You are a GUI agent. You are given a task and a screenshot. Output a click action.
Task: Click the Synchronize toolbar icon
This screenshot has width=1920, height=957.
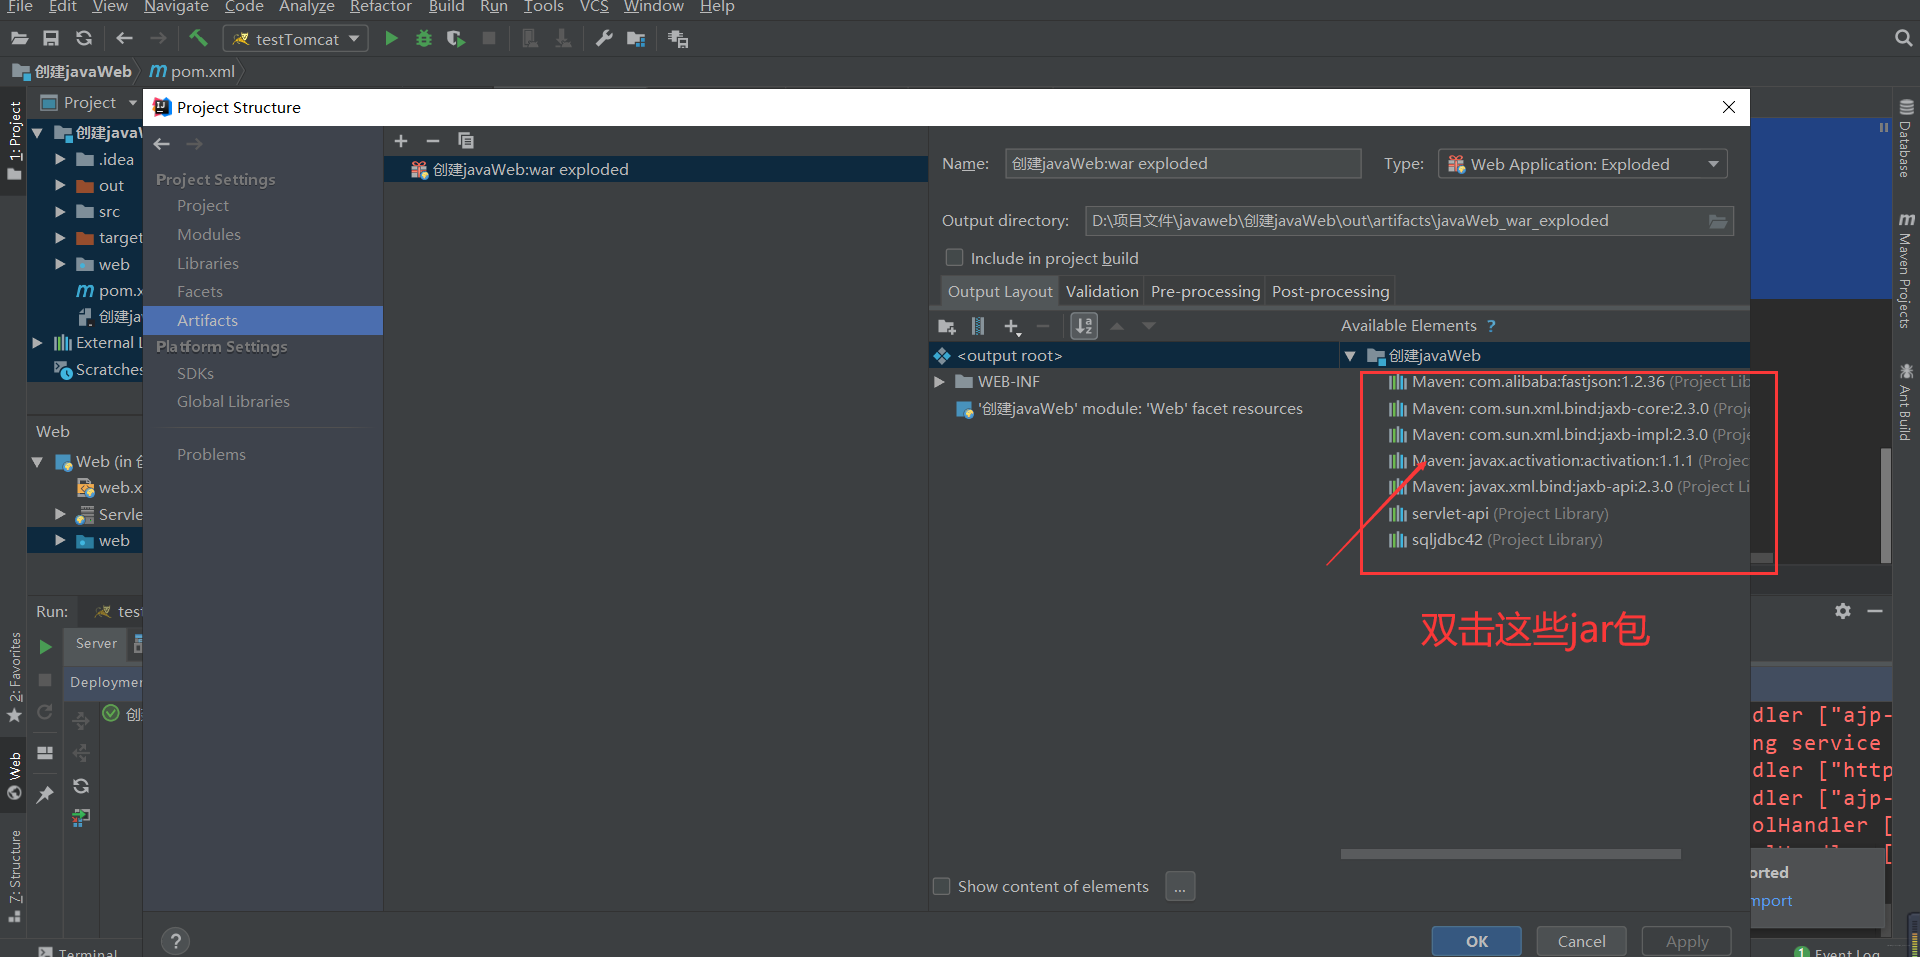[x=84, y=39]
